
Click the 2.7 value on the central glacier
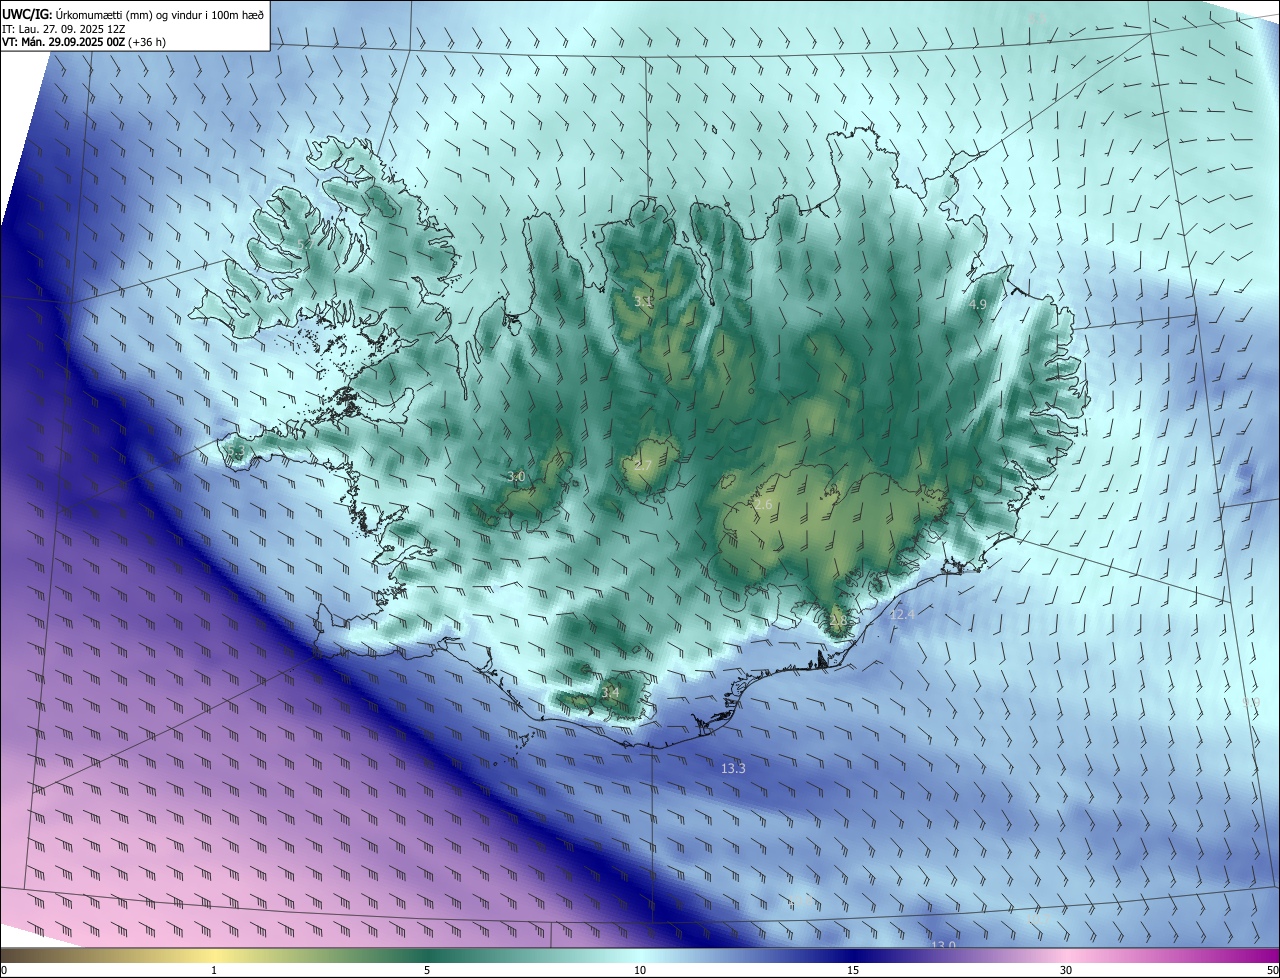tap(642, 467)
